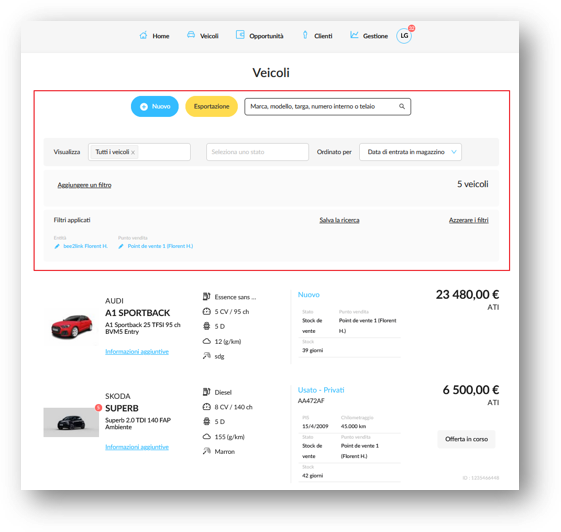Expand the Data di entrata in magazzino dropdown
This screenshot has width=561, height=532.
tap(410, 152)
